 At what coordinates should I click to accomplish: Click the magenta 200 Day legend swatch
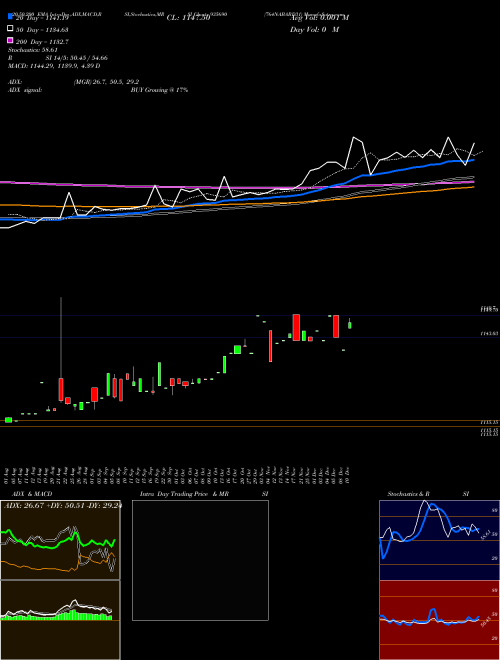[x=11, y=41]
